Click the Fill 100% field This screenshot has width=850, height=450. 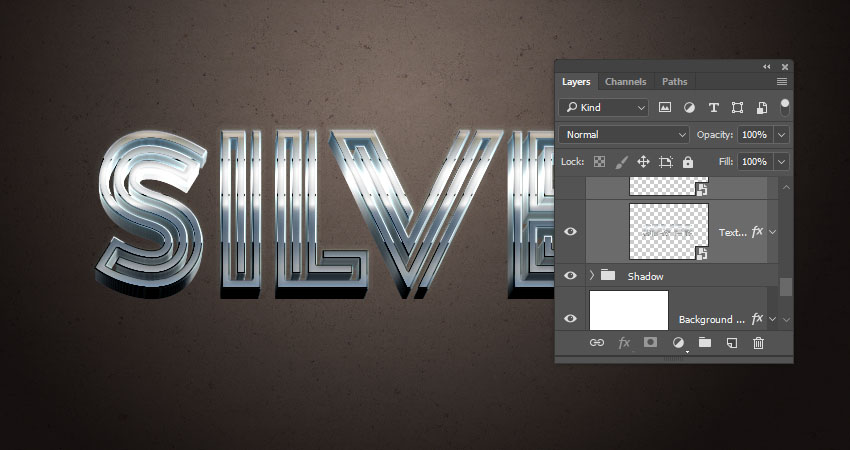[x=755, y=162]
